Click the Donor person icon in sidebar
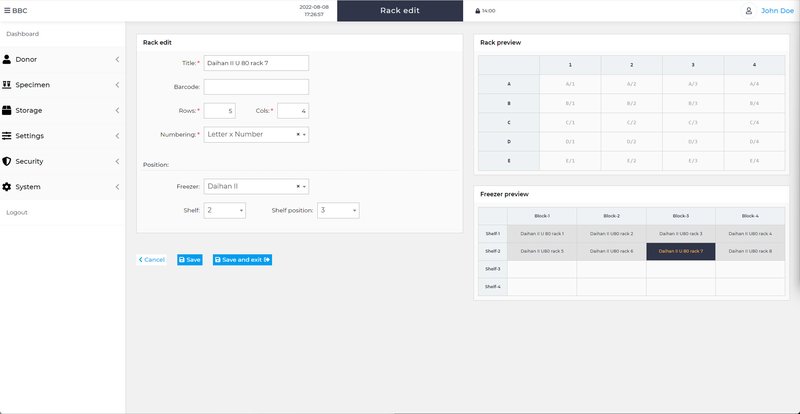This screenshot has width=800, height=414. [x=7, y=59]
